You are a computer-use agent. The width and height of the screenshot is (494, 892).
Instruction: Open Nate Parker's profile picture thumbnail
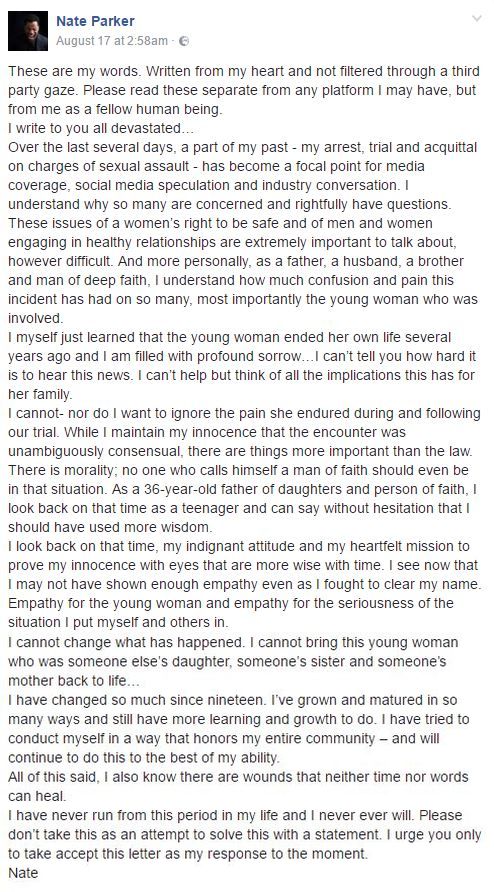(28, 31)
